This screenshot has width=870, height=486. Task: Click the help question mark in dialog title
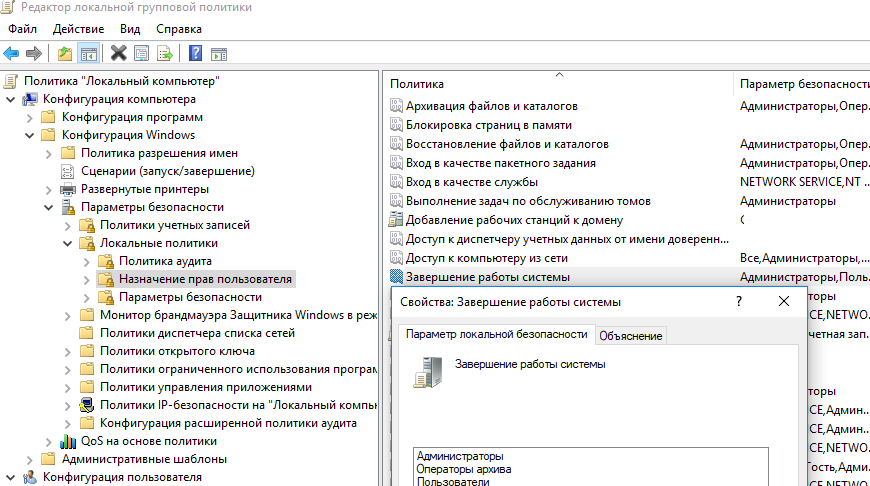(739, 301)
